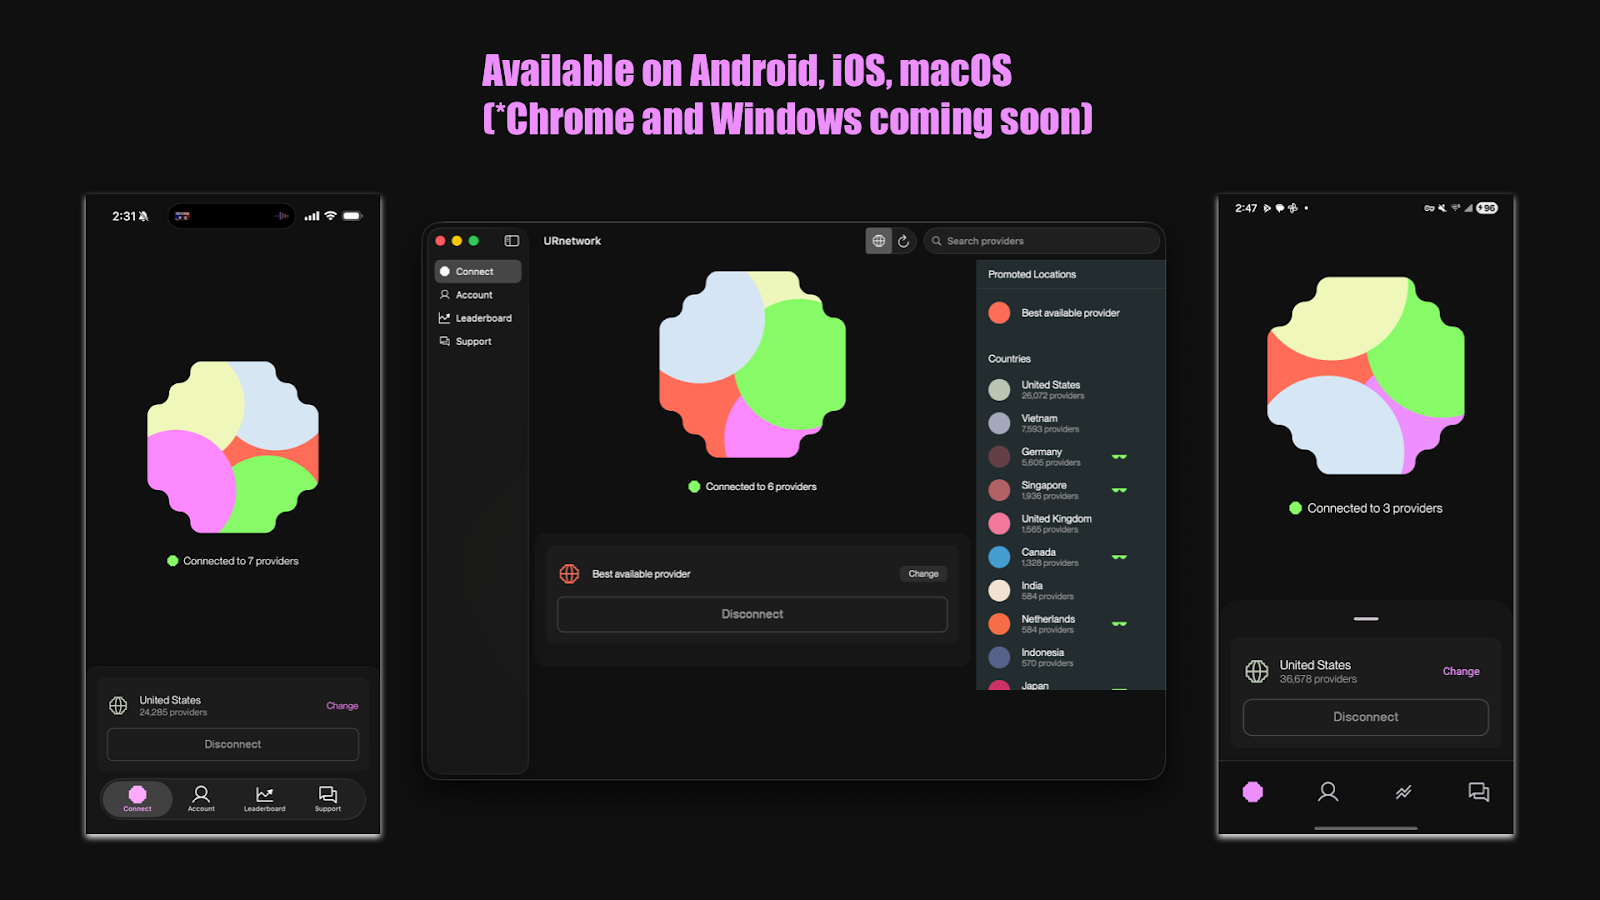Expand the Singapore provider entry
This screenshot has height=900, width=1600.
click(1045, 490)
